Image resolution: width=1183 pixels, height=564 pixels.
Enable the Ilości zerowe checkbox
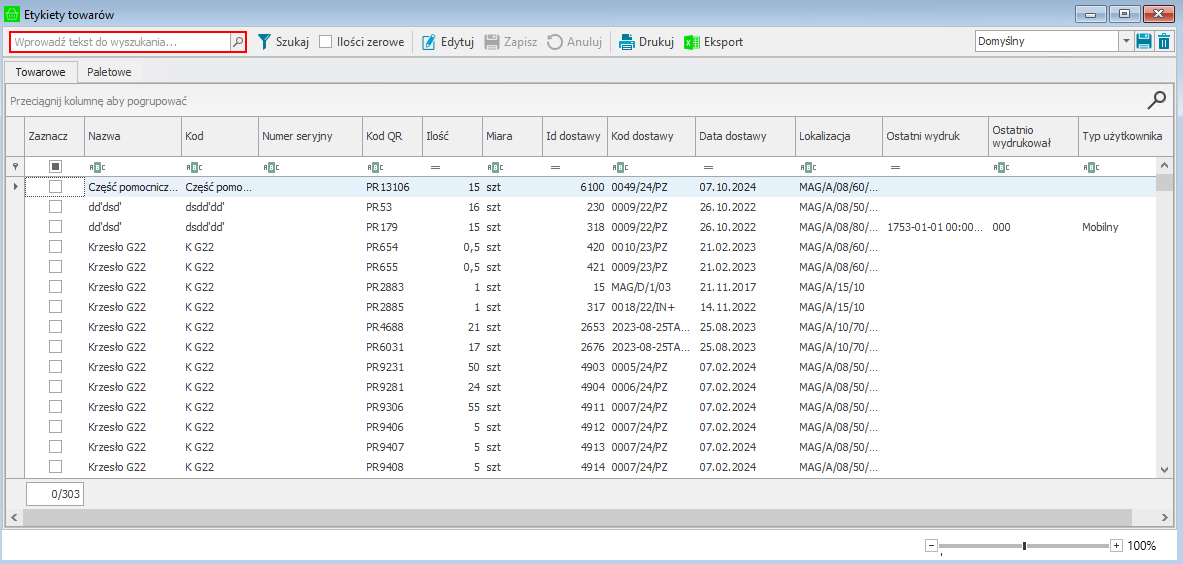326,42
